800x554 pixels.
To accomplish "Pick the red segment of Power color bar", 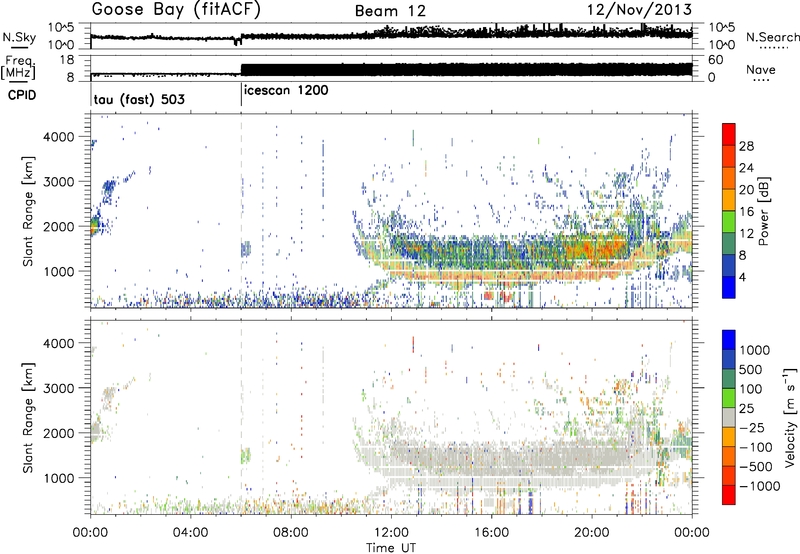I will [729, 135].
